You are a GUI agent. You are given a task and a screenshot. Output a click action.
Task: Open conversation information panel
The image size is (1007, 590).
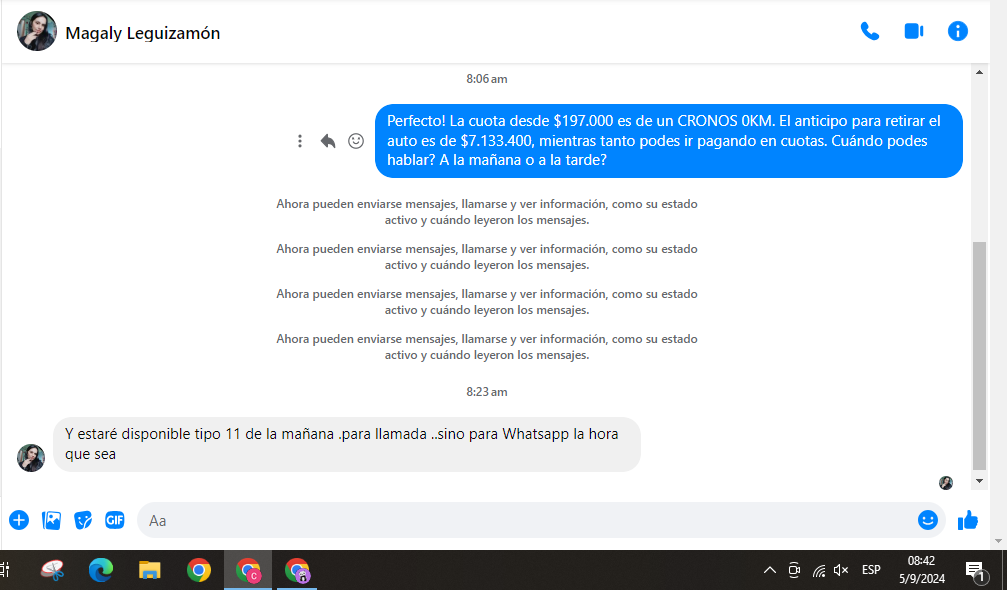click(x=958, y=31)
